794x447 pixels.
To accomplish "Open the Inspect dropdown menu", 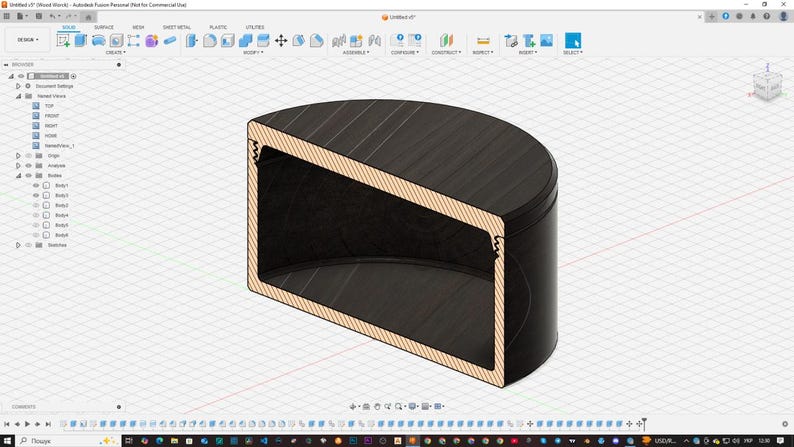I will pos(483,53).
